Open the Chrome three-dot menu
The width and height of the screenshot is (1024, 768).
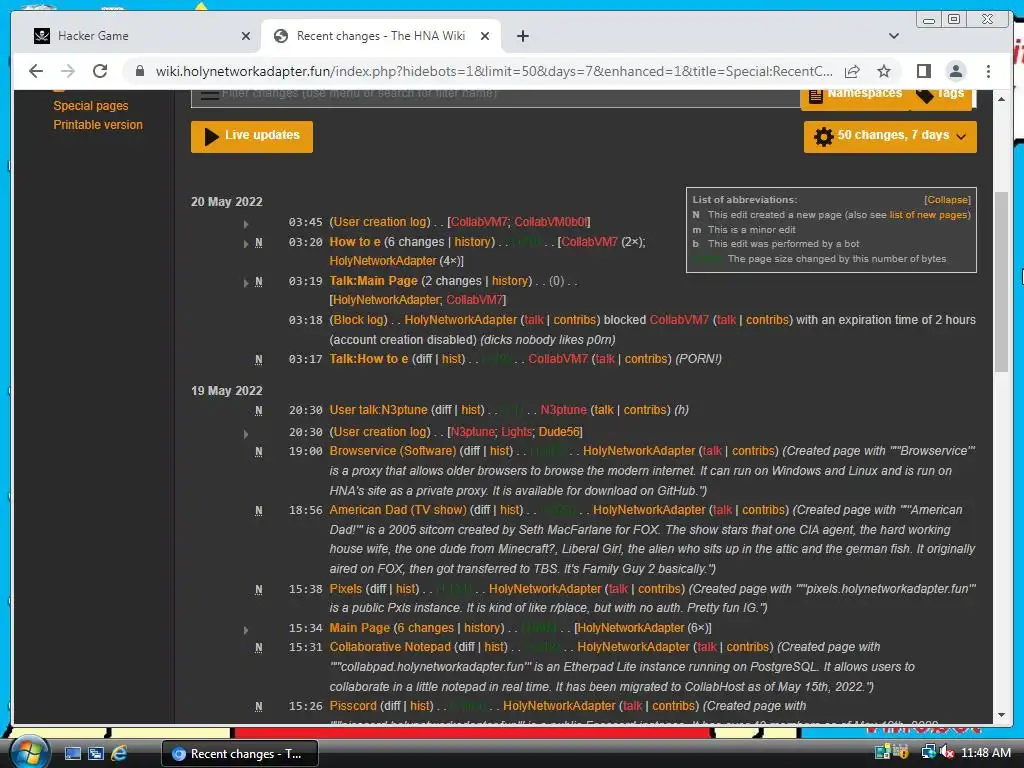(988, 71)
